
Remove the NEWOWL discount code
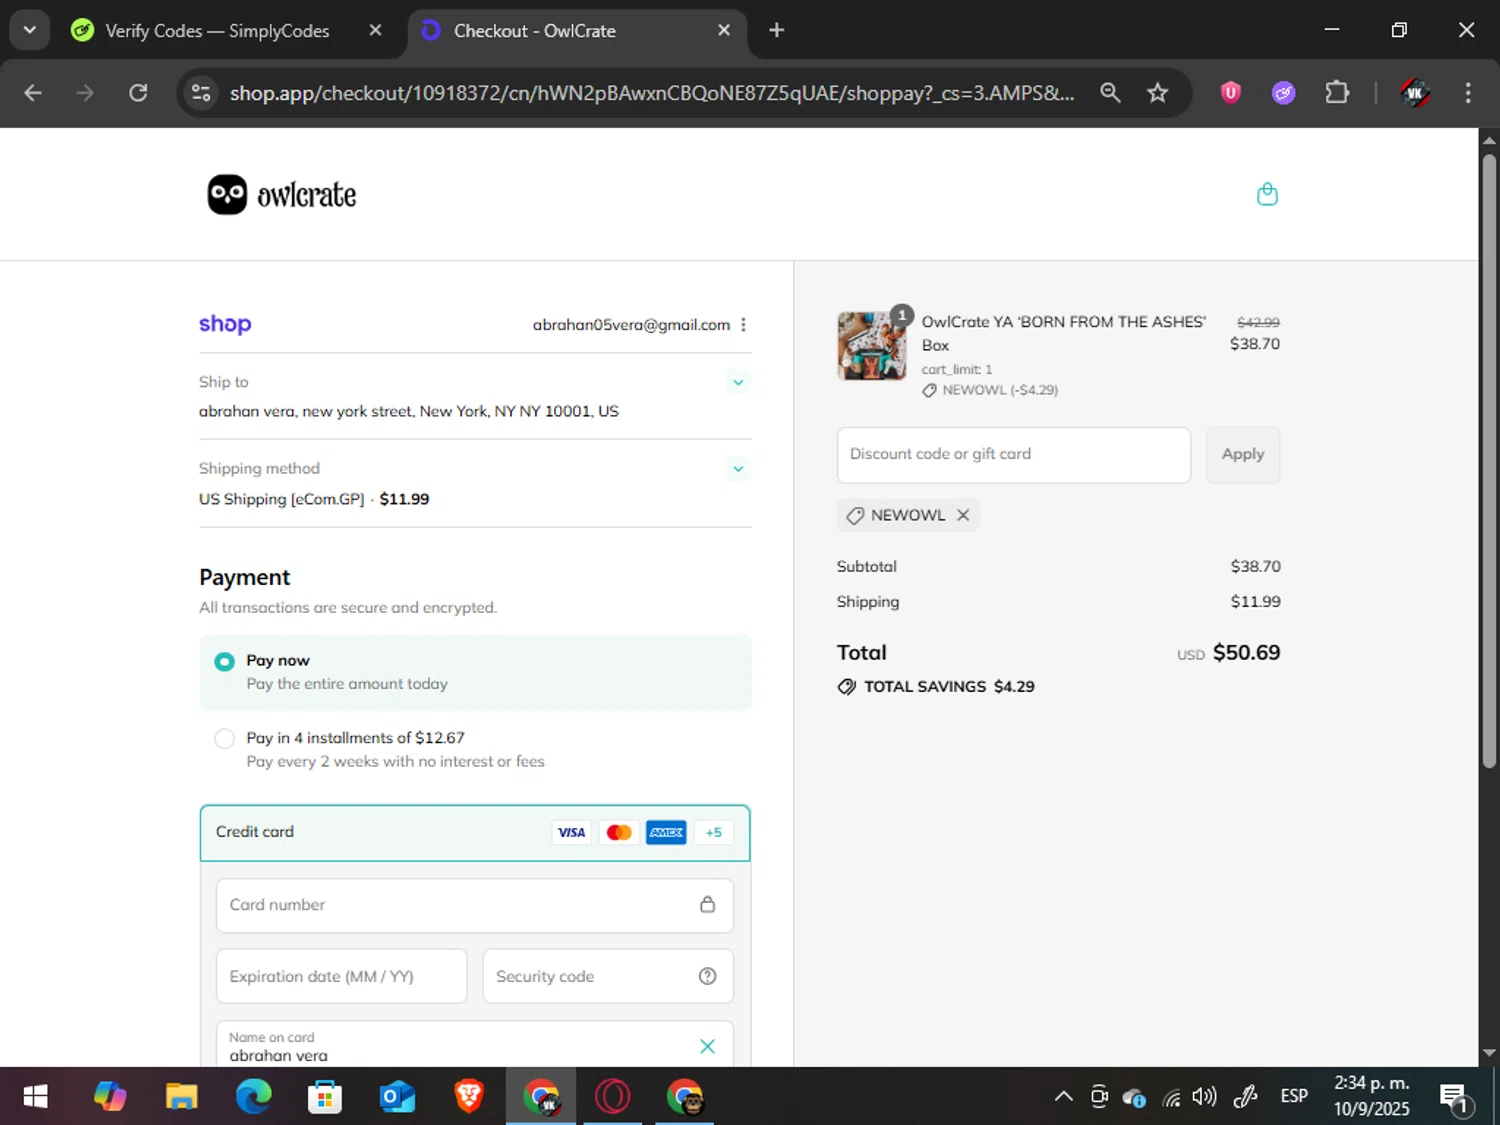coord(963,515)
